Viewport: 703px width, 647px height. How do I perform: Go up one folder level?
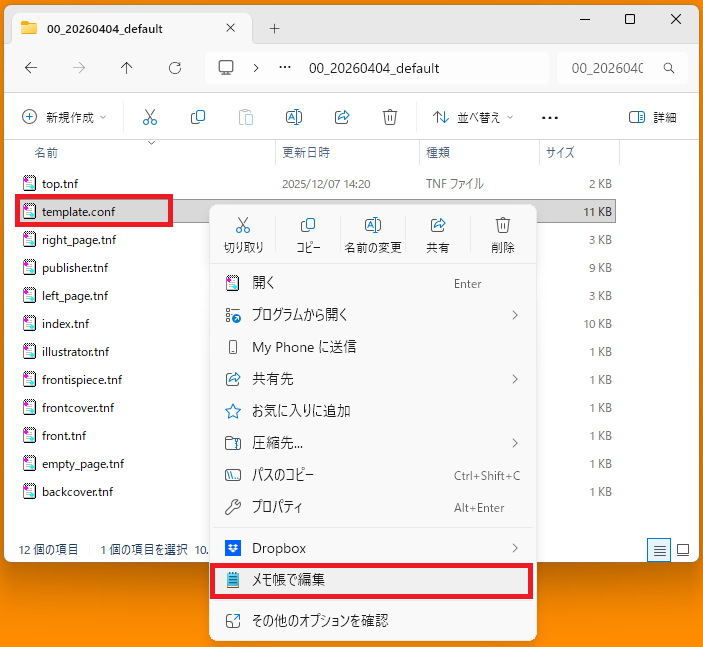click(x=126, y=68)
